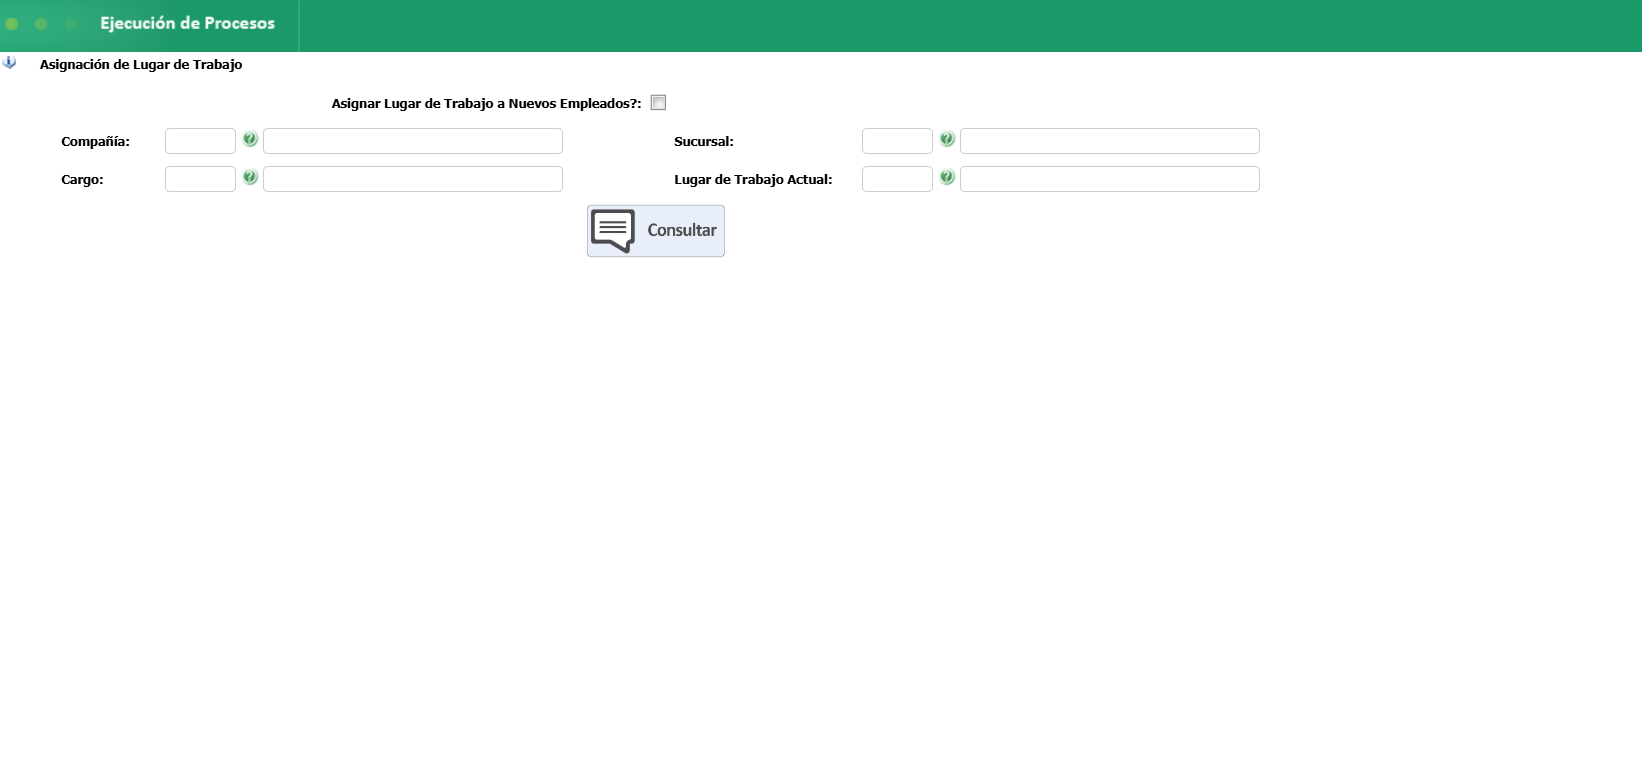Screen dimensions: 1642x760
Task: Click the Consultar button
Action: pyautogui.click(x=656, y=231)
